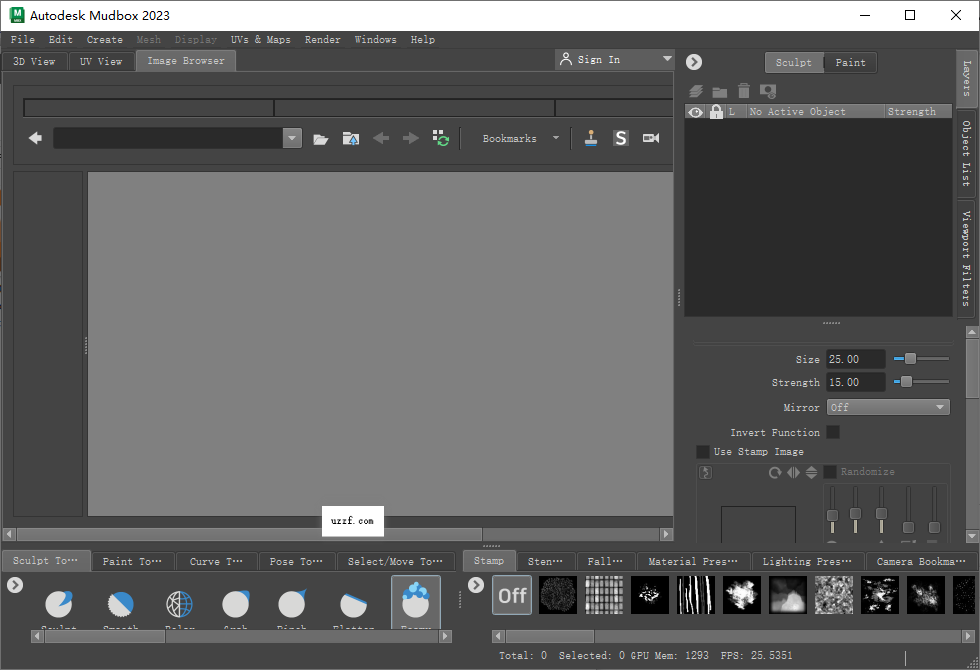Open the UVs & Maps menu
The width and height of the screenshot is (980, 670).
[261, 39]
